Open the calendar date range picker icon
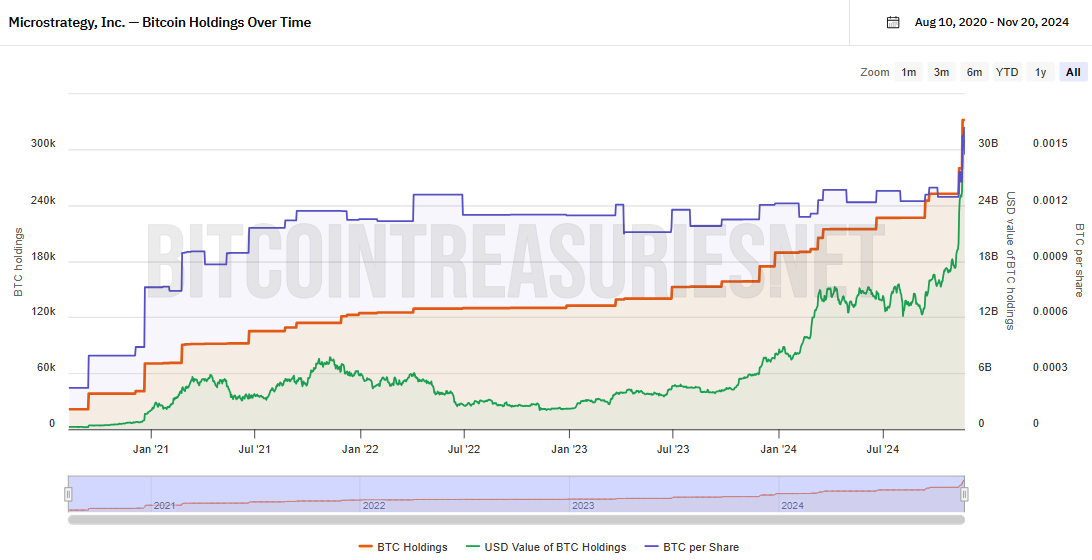 point(893,22)
